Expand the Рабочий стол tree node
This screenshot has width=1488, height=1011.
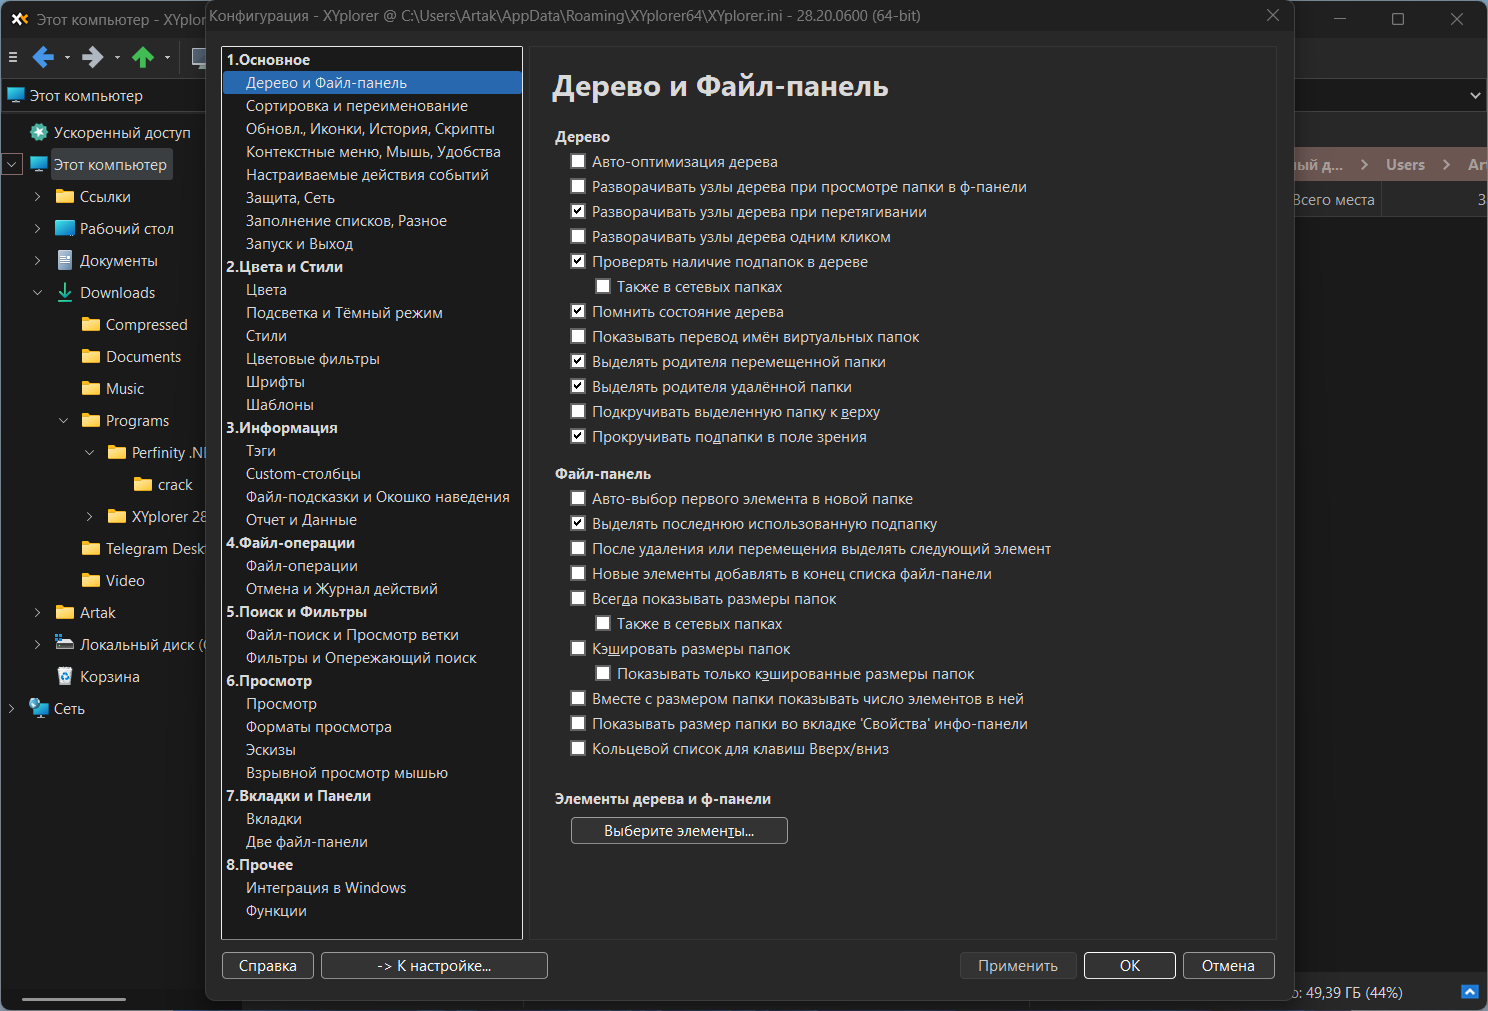click(x=38, y=228)
